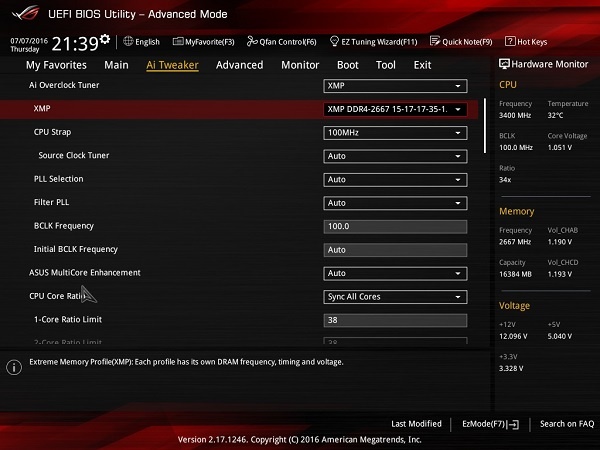Click Last Modified button
The width and height of the screenshot is (600, 450).
(416, 424)
